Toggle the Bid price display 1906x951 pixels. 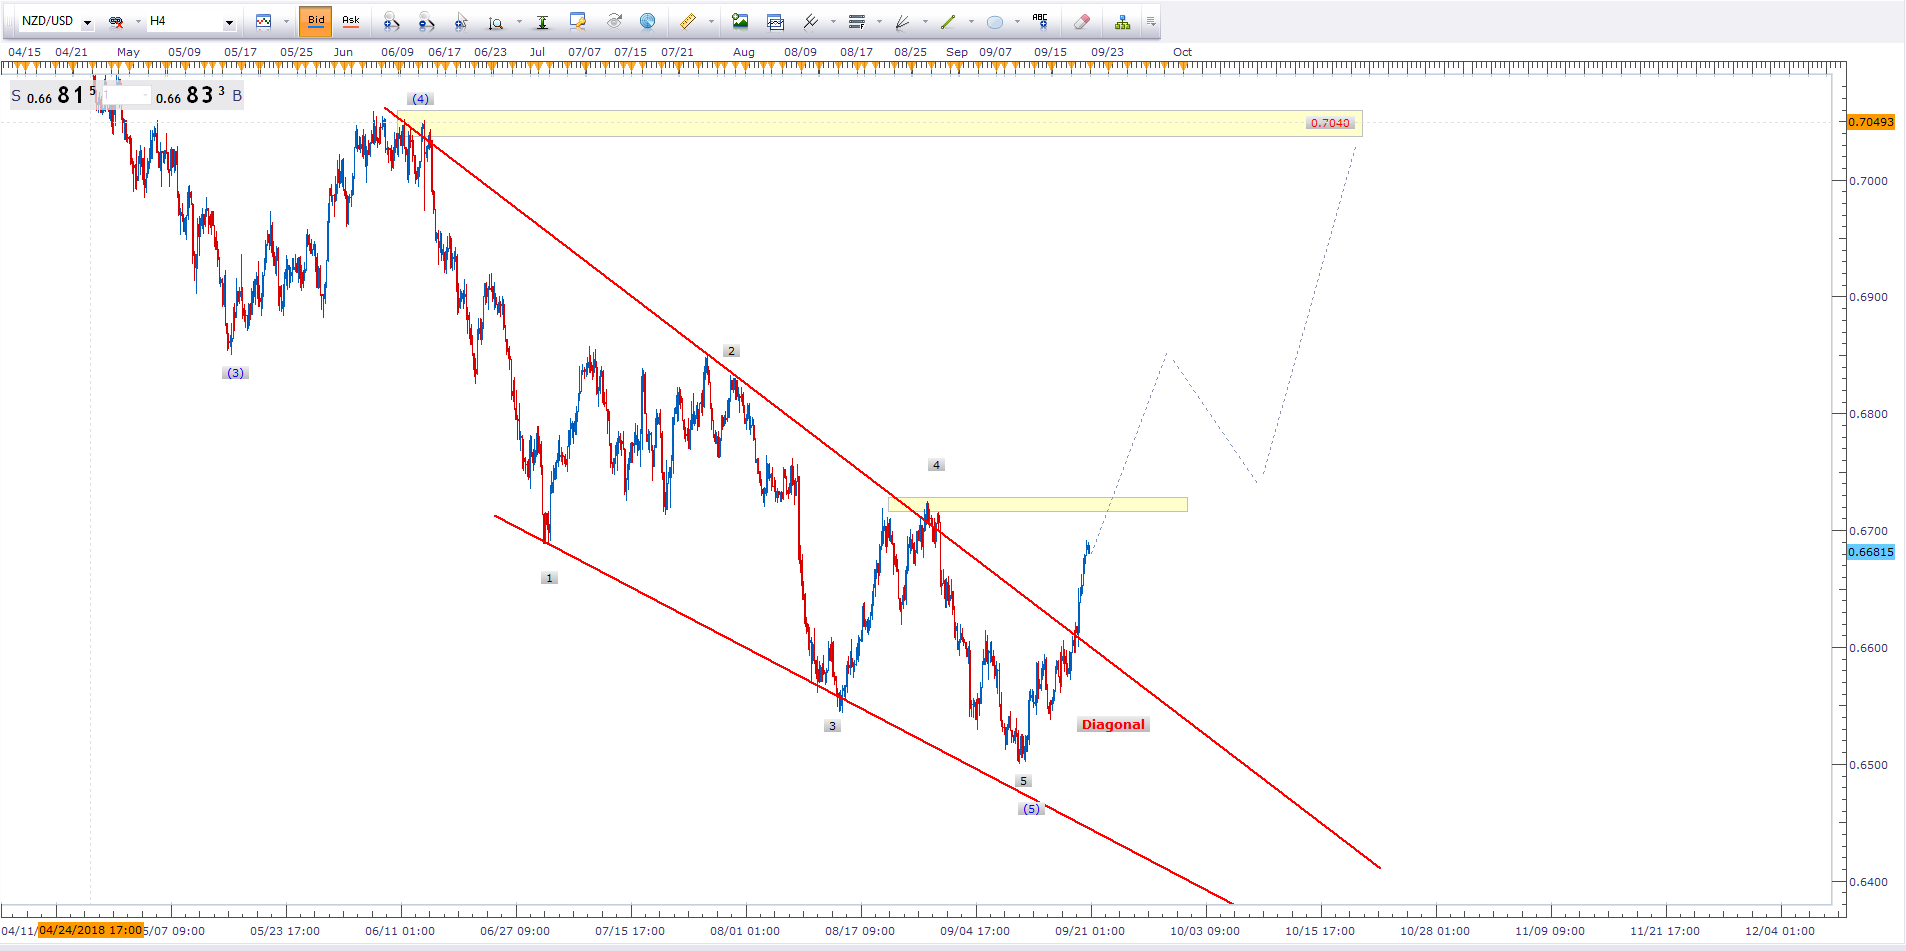tap(316, 21)
